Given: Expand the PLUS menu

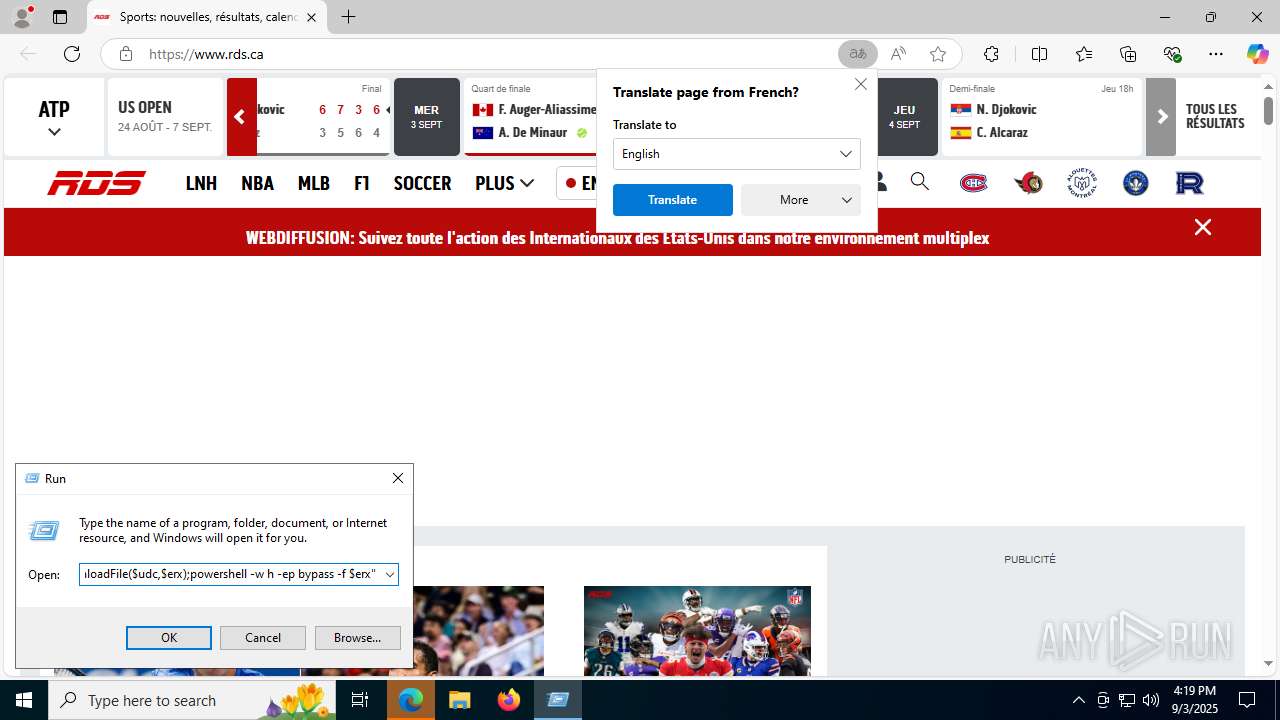Looking at the screenshot, I should click(x=504, y=183).
